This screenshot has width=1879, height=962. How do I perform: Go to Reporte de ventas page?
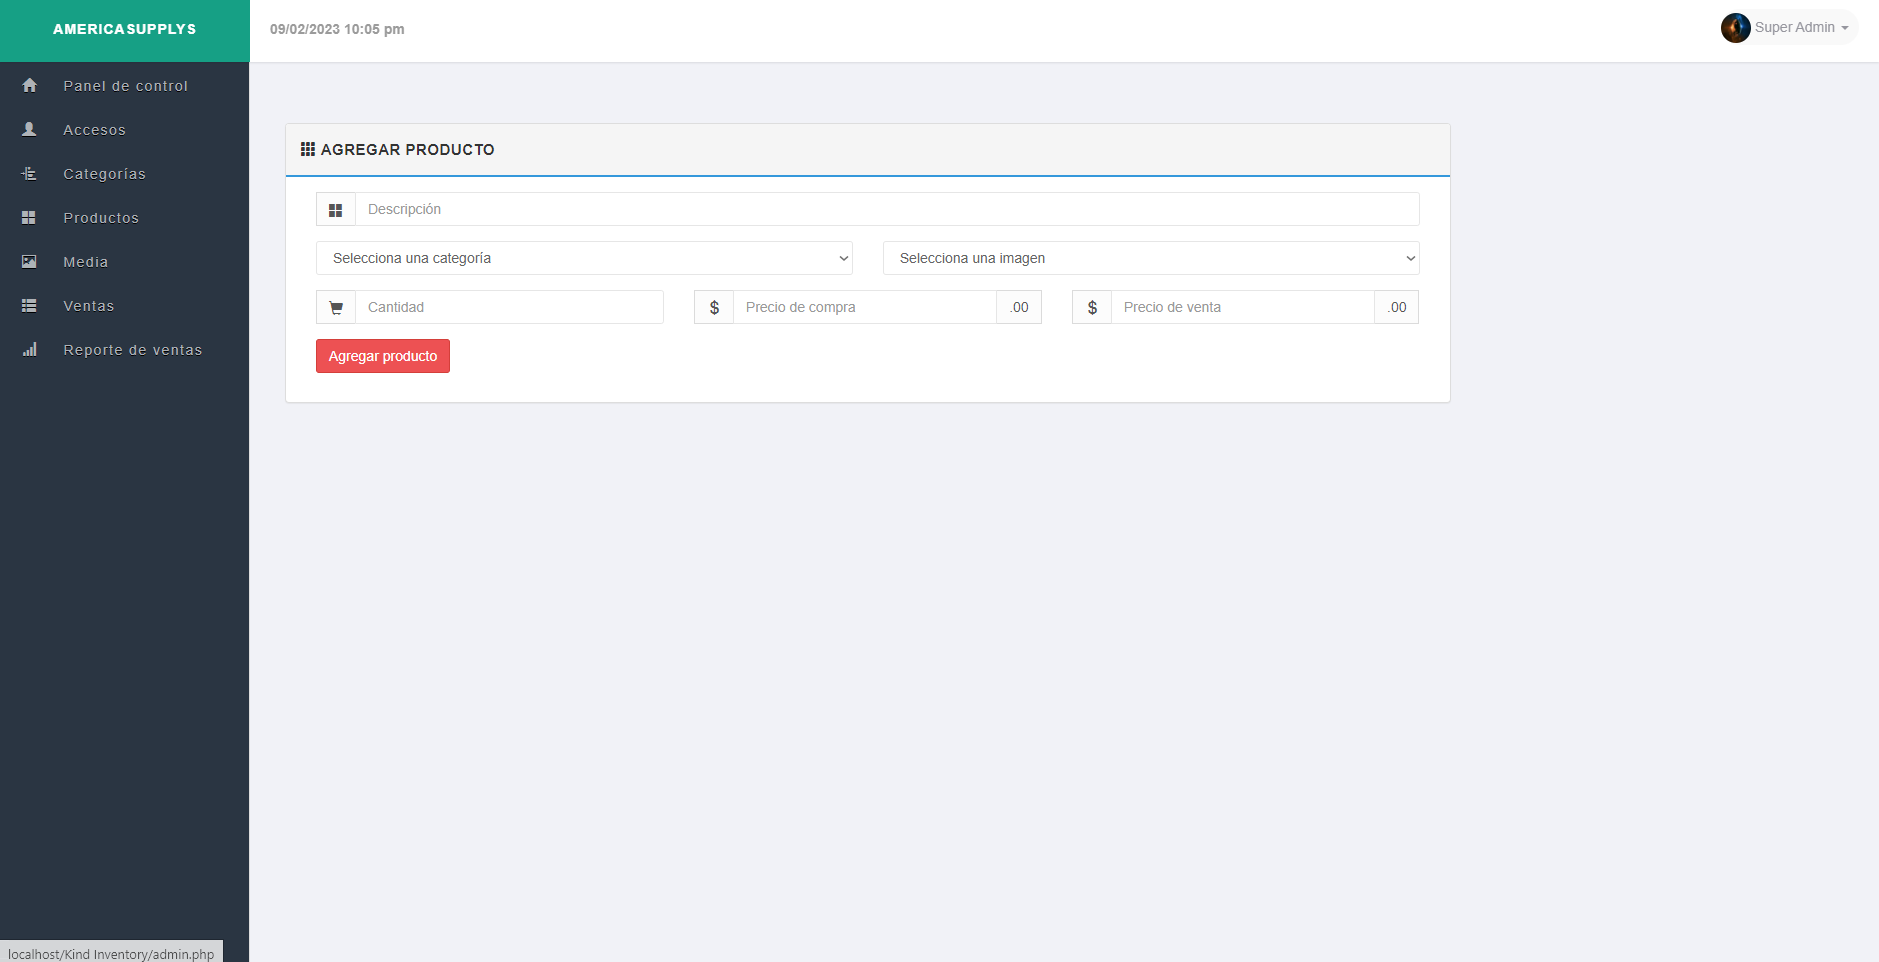(x=132, y=350)
